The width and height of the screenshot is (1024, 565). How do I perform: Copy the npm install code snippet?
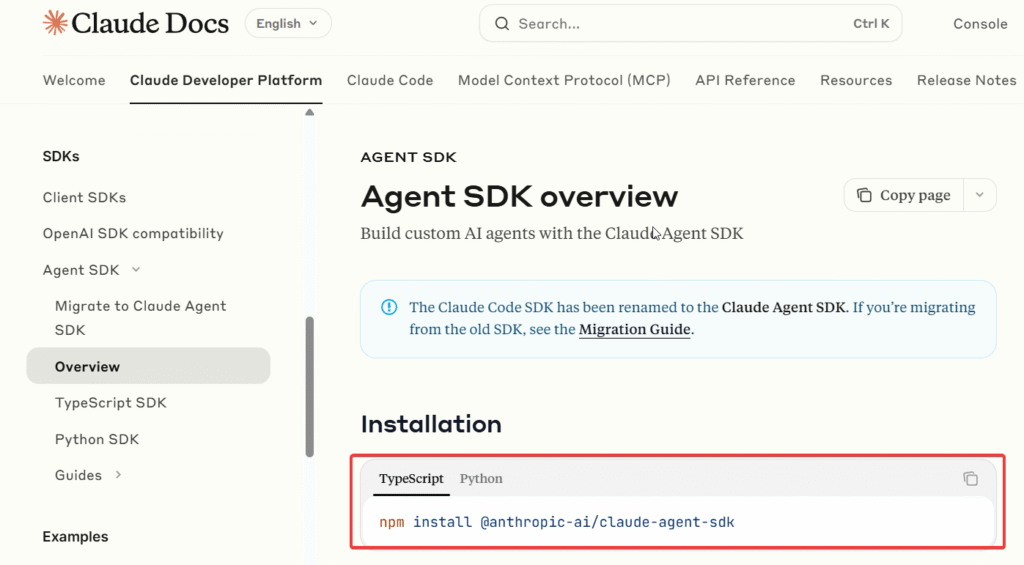(x=970, y=479)
